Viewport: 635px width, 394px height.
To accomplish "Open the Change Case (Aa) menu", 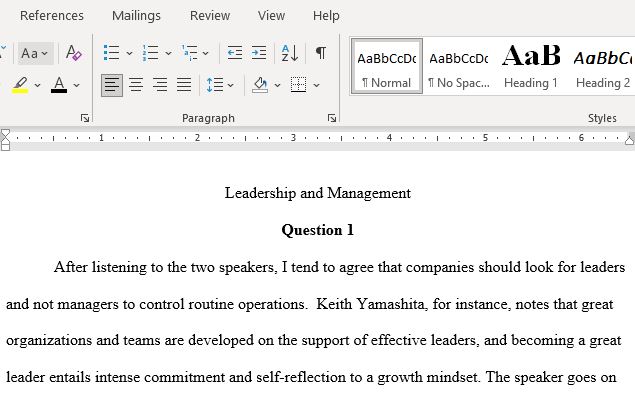I will [x=35, y=53].
